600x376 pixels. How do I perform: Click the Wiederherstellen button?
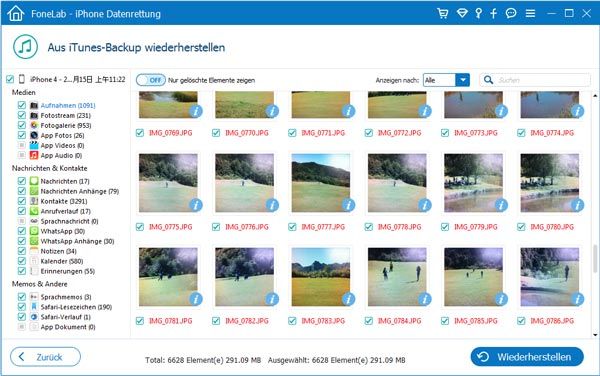tap(527, 357)
